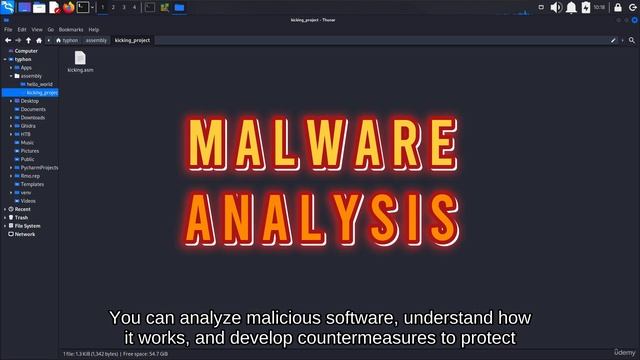This screenshot has height=360, width=640.
Task: Select Public folder in tree
Action: (27, 159)
